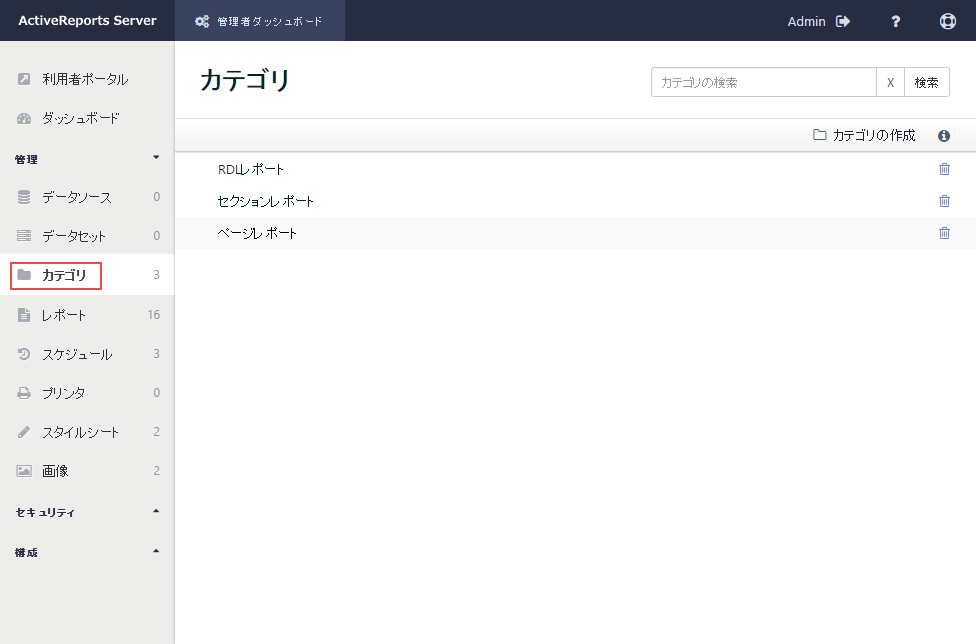The image size is (976, 644).
Task: Open スケジュール from the sidebar
Action: (x=76, y=354)
